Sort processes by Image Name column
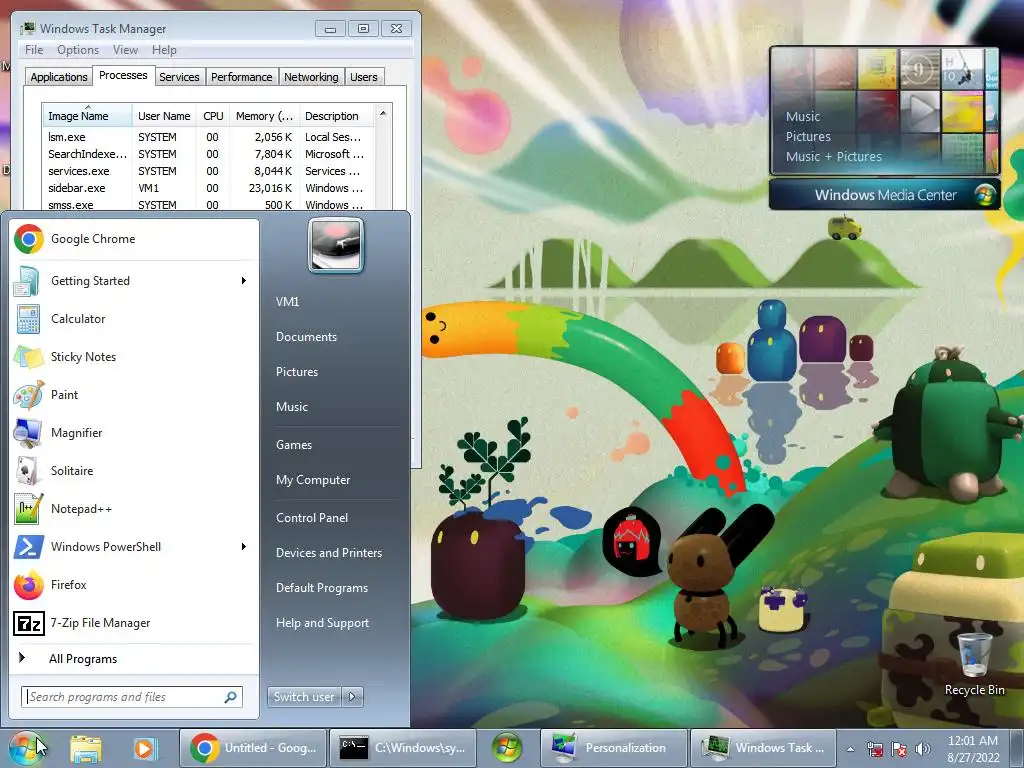Viewport: 1024px width, 768px height. coord(87,116)
